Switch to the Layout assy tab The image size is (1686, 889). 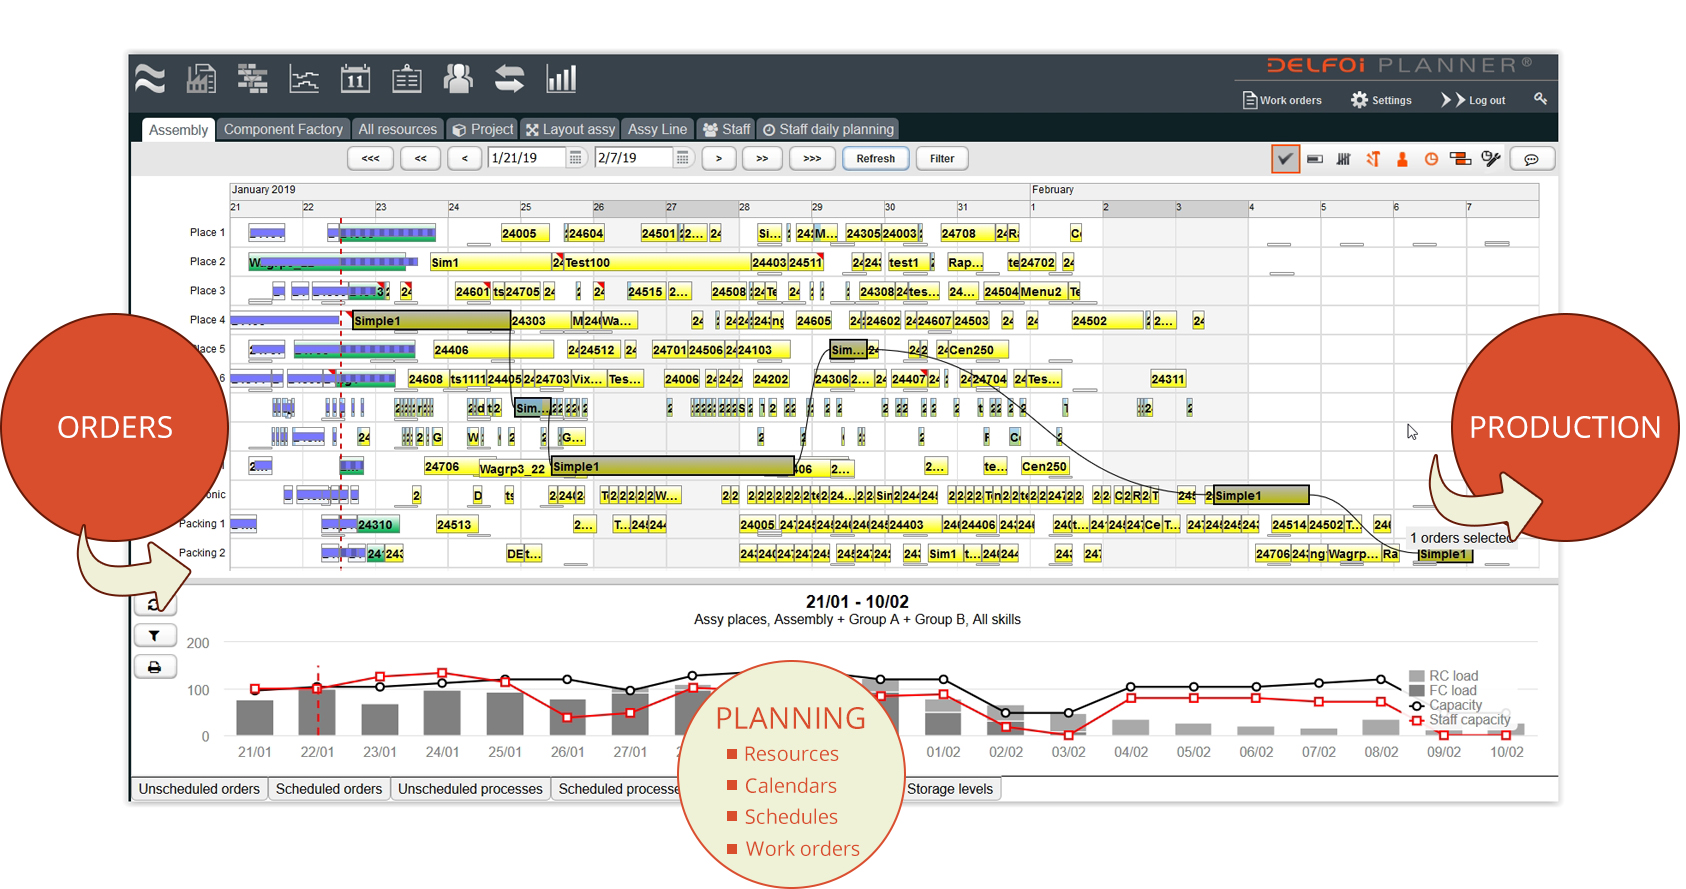tap(570, 129)
